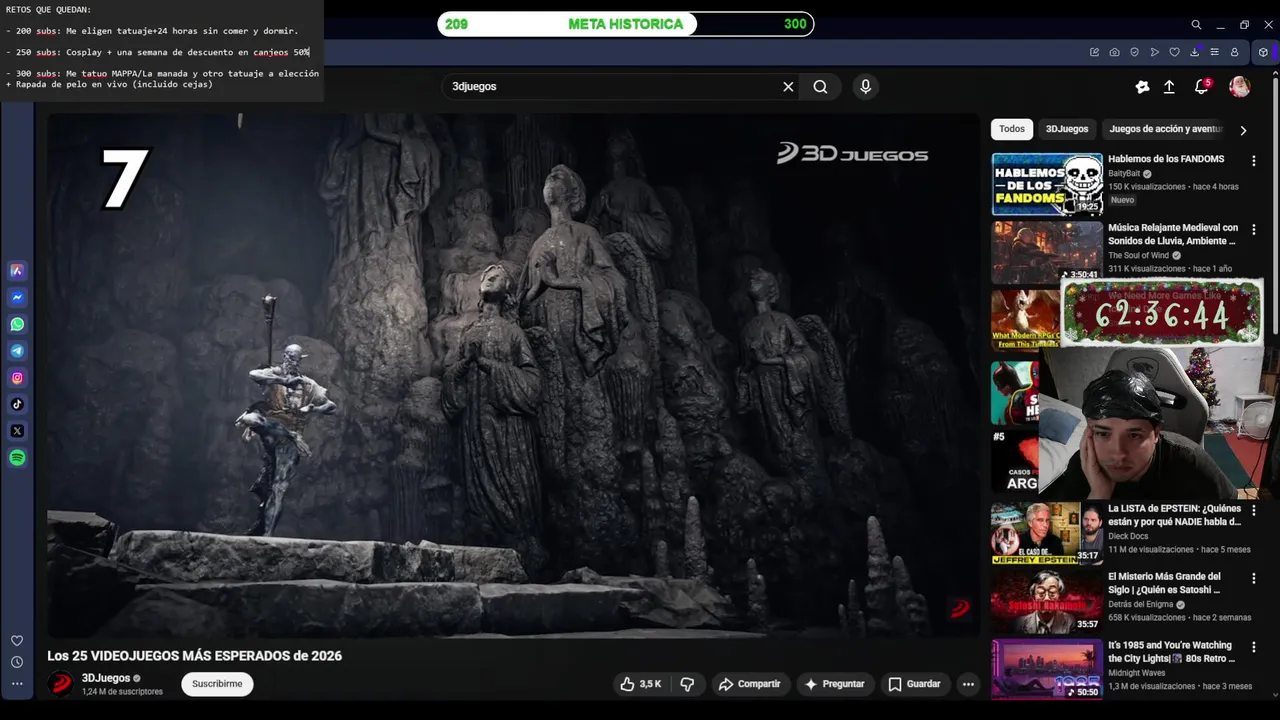Open YouTube notifications bell
Screen dimensions: 1280x720
coord(1201,87)
